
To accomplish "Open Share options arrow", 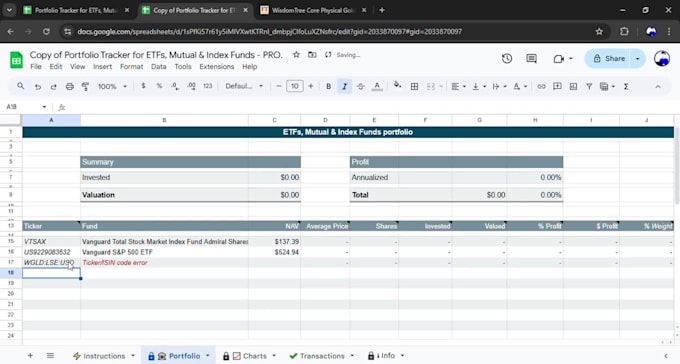I will [638, 59].
